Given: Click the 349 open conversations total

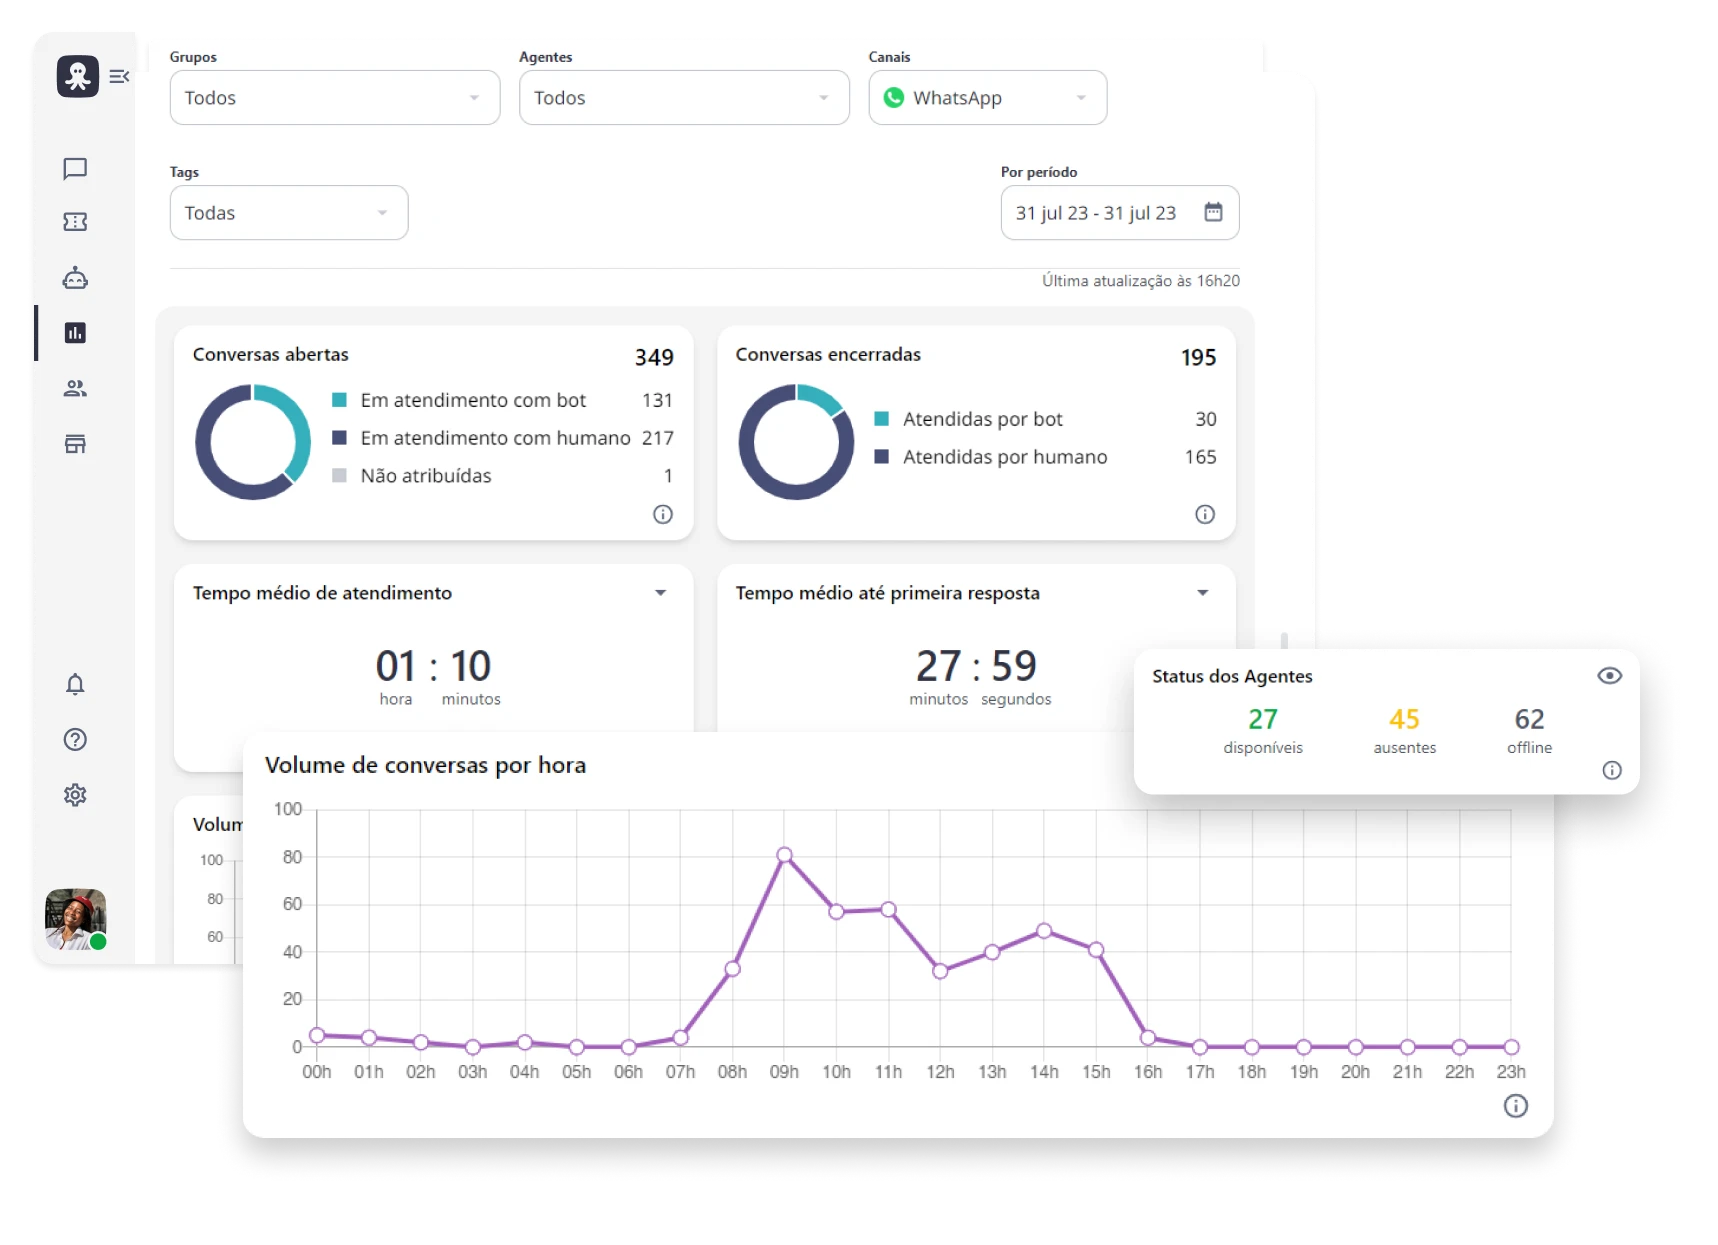Looking at the screenshot, I should (654, 357).
